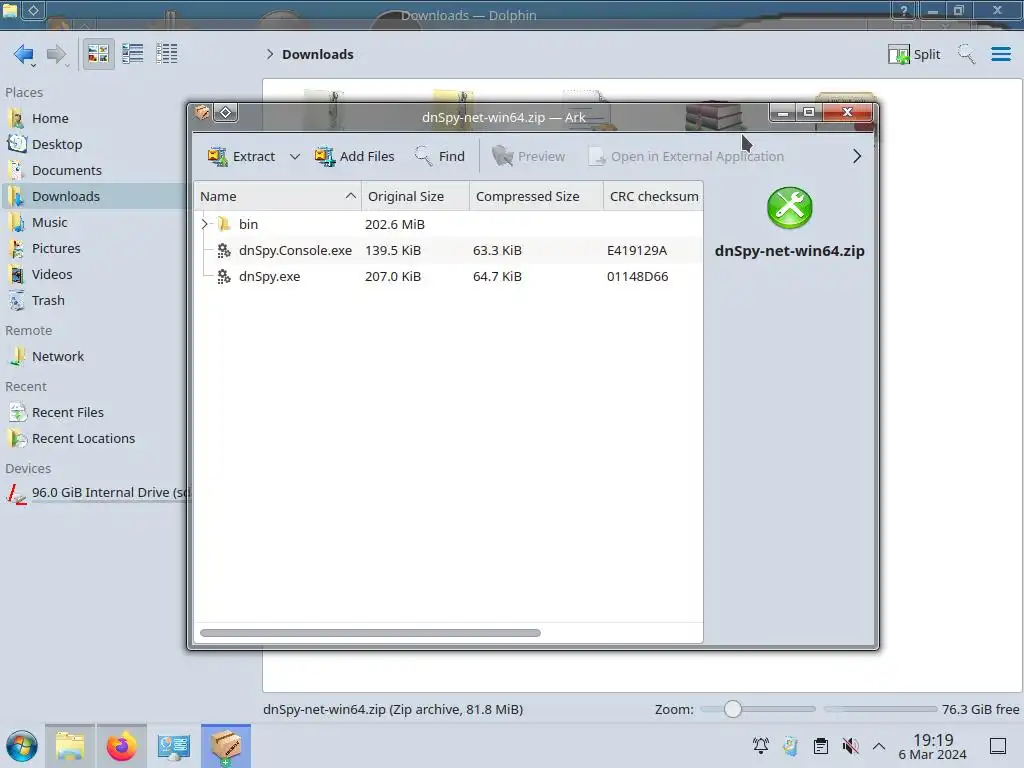1024x768 pixels.
Task: Switch Dolphin to Icons view mode
Action: (x=98, y=54)
